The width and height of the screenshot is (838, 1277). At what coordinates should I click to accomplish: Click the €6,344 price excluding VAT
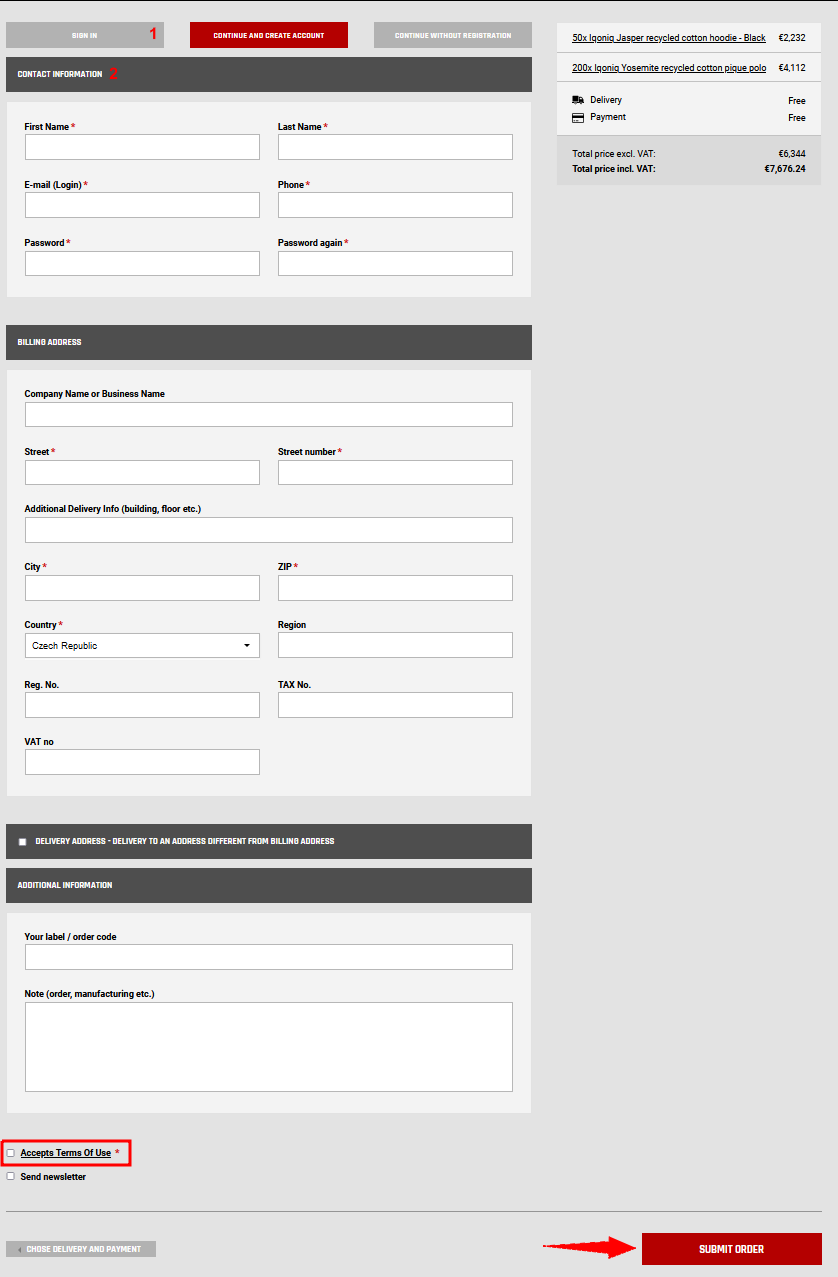792,154
